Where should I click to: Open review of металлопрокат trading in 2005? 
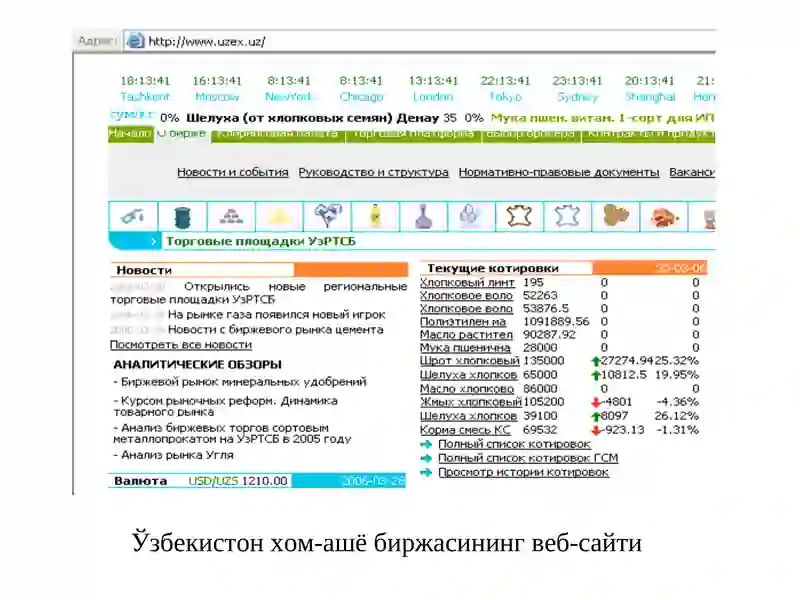point(232,434)
